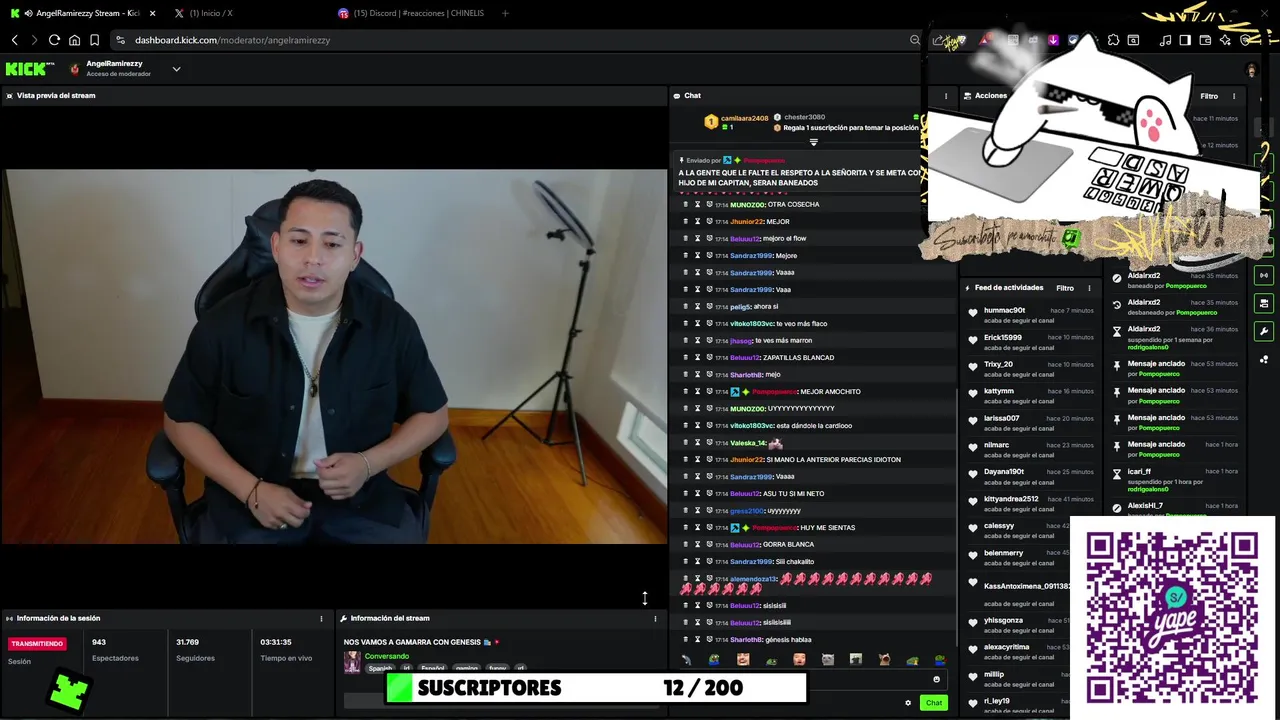Image resolution: width=1280 pixels, height=720 pixels.
Task: Open the music note player icon
Action: (x=1165, y=40)
